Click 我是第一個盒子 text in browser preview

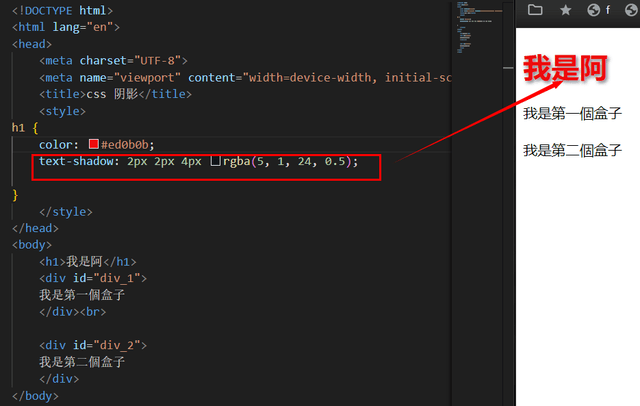tap(572, 114)
